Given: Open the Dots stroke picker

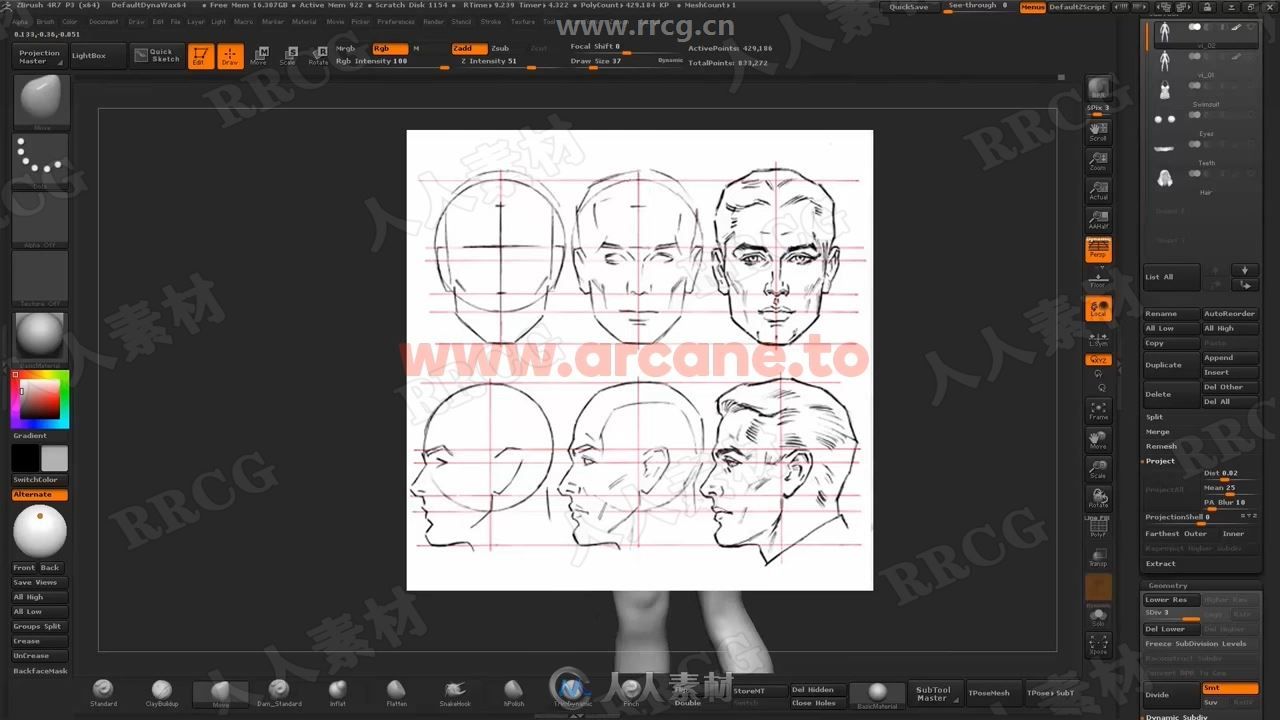Looking at the screenshot, I should click(41, 162).
